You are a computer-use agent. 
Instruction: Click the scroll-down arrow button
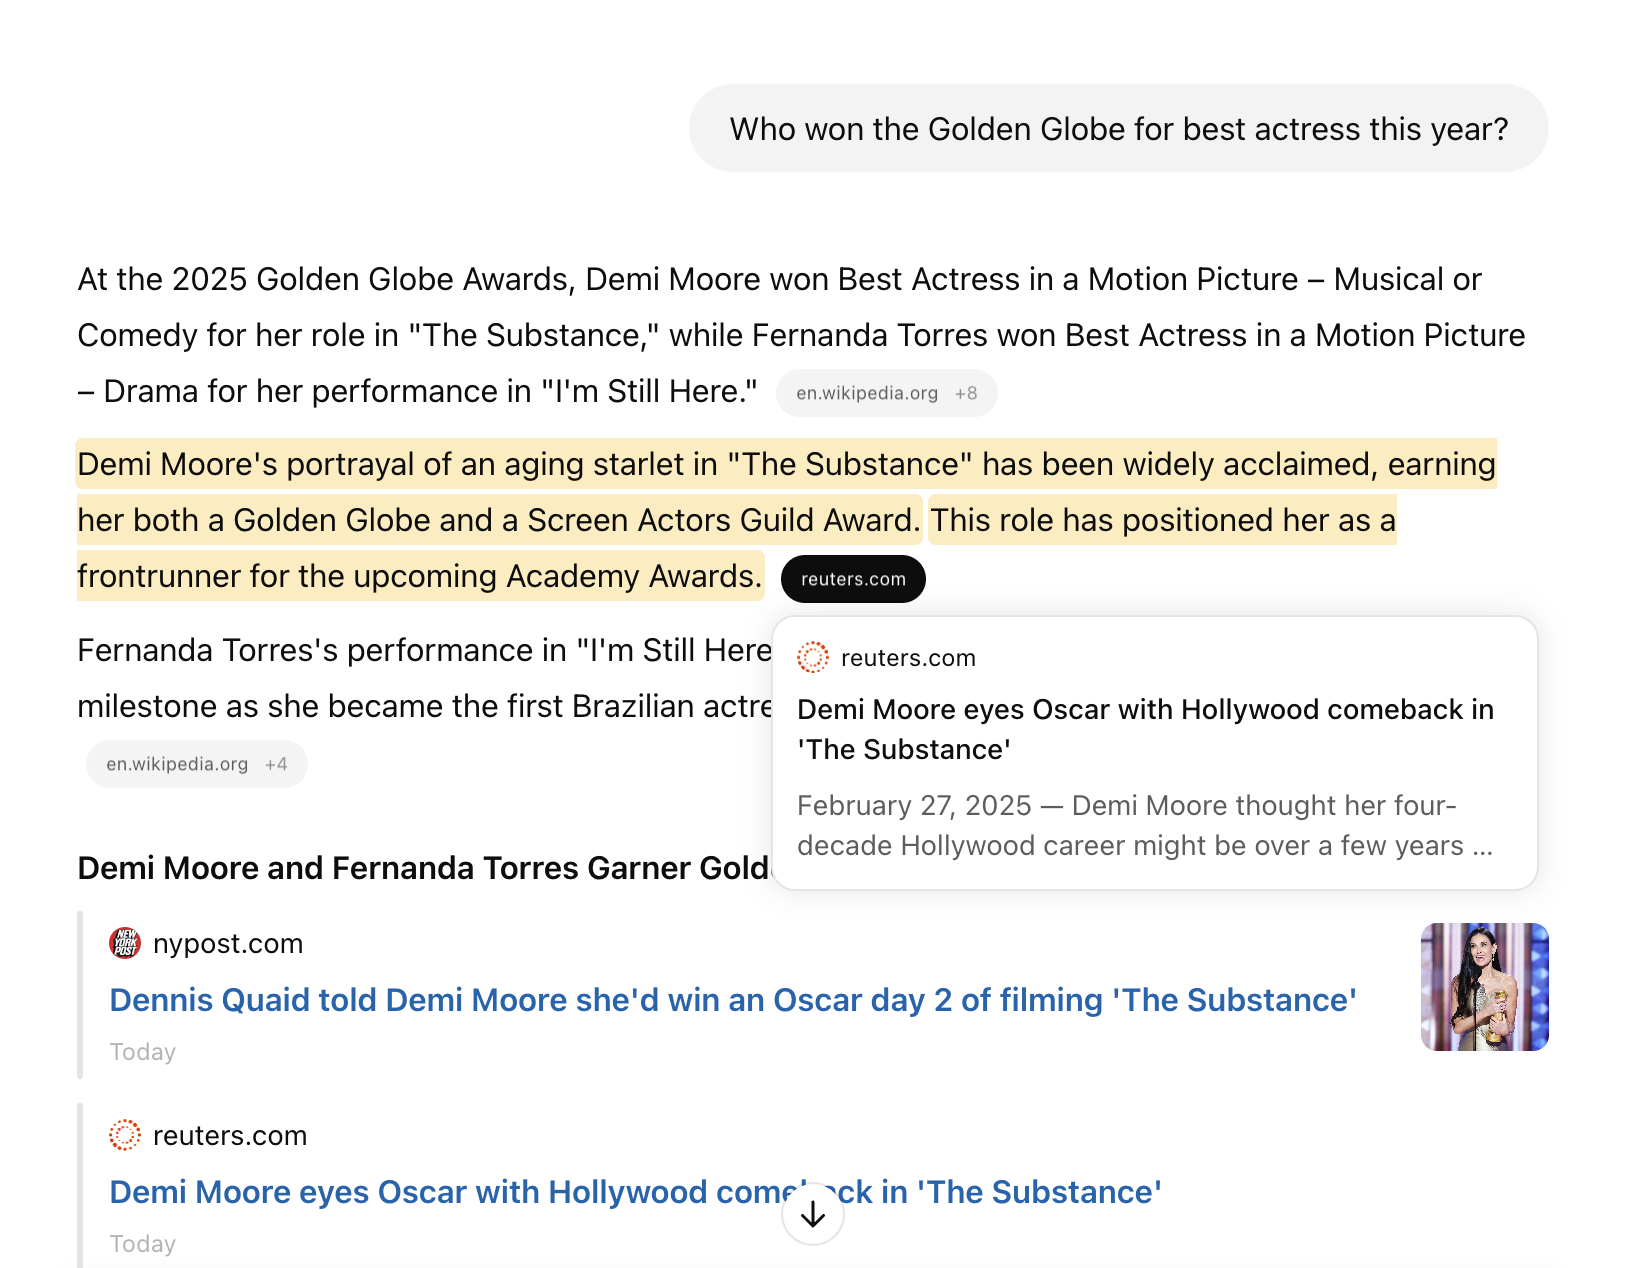813,1214
